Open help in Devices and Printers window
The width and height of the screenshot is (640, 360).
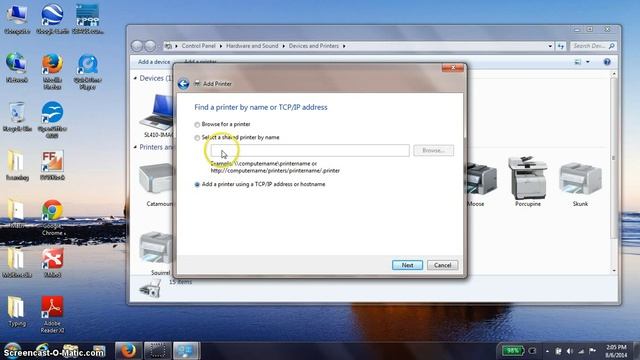click(607, 62)
